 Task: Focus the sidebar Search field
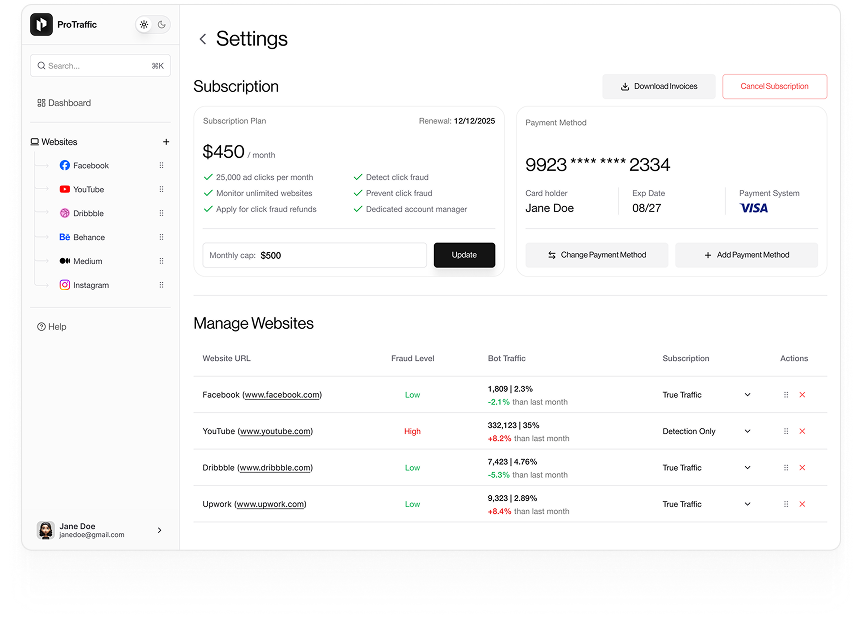click(x=100, y=66)
